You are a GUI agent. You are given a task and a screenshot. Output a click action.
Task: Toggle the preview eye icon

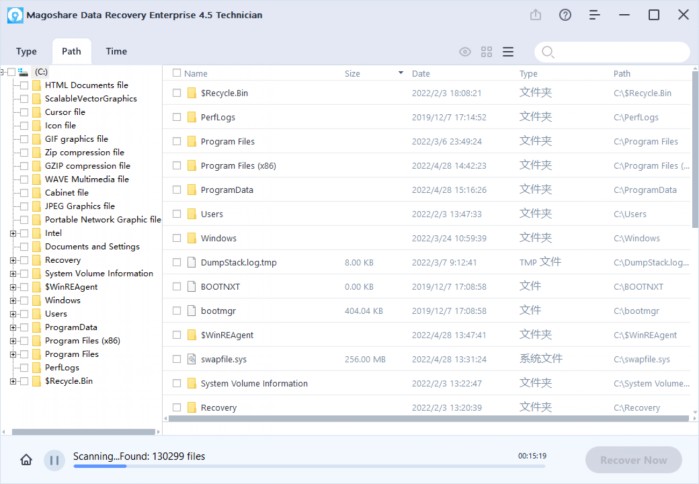point(465,52)
